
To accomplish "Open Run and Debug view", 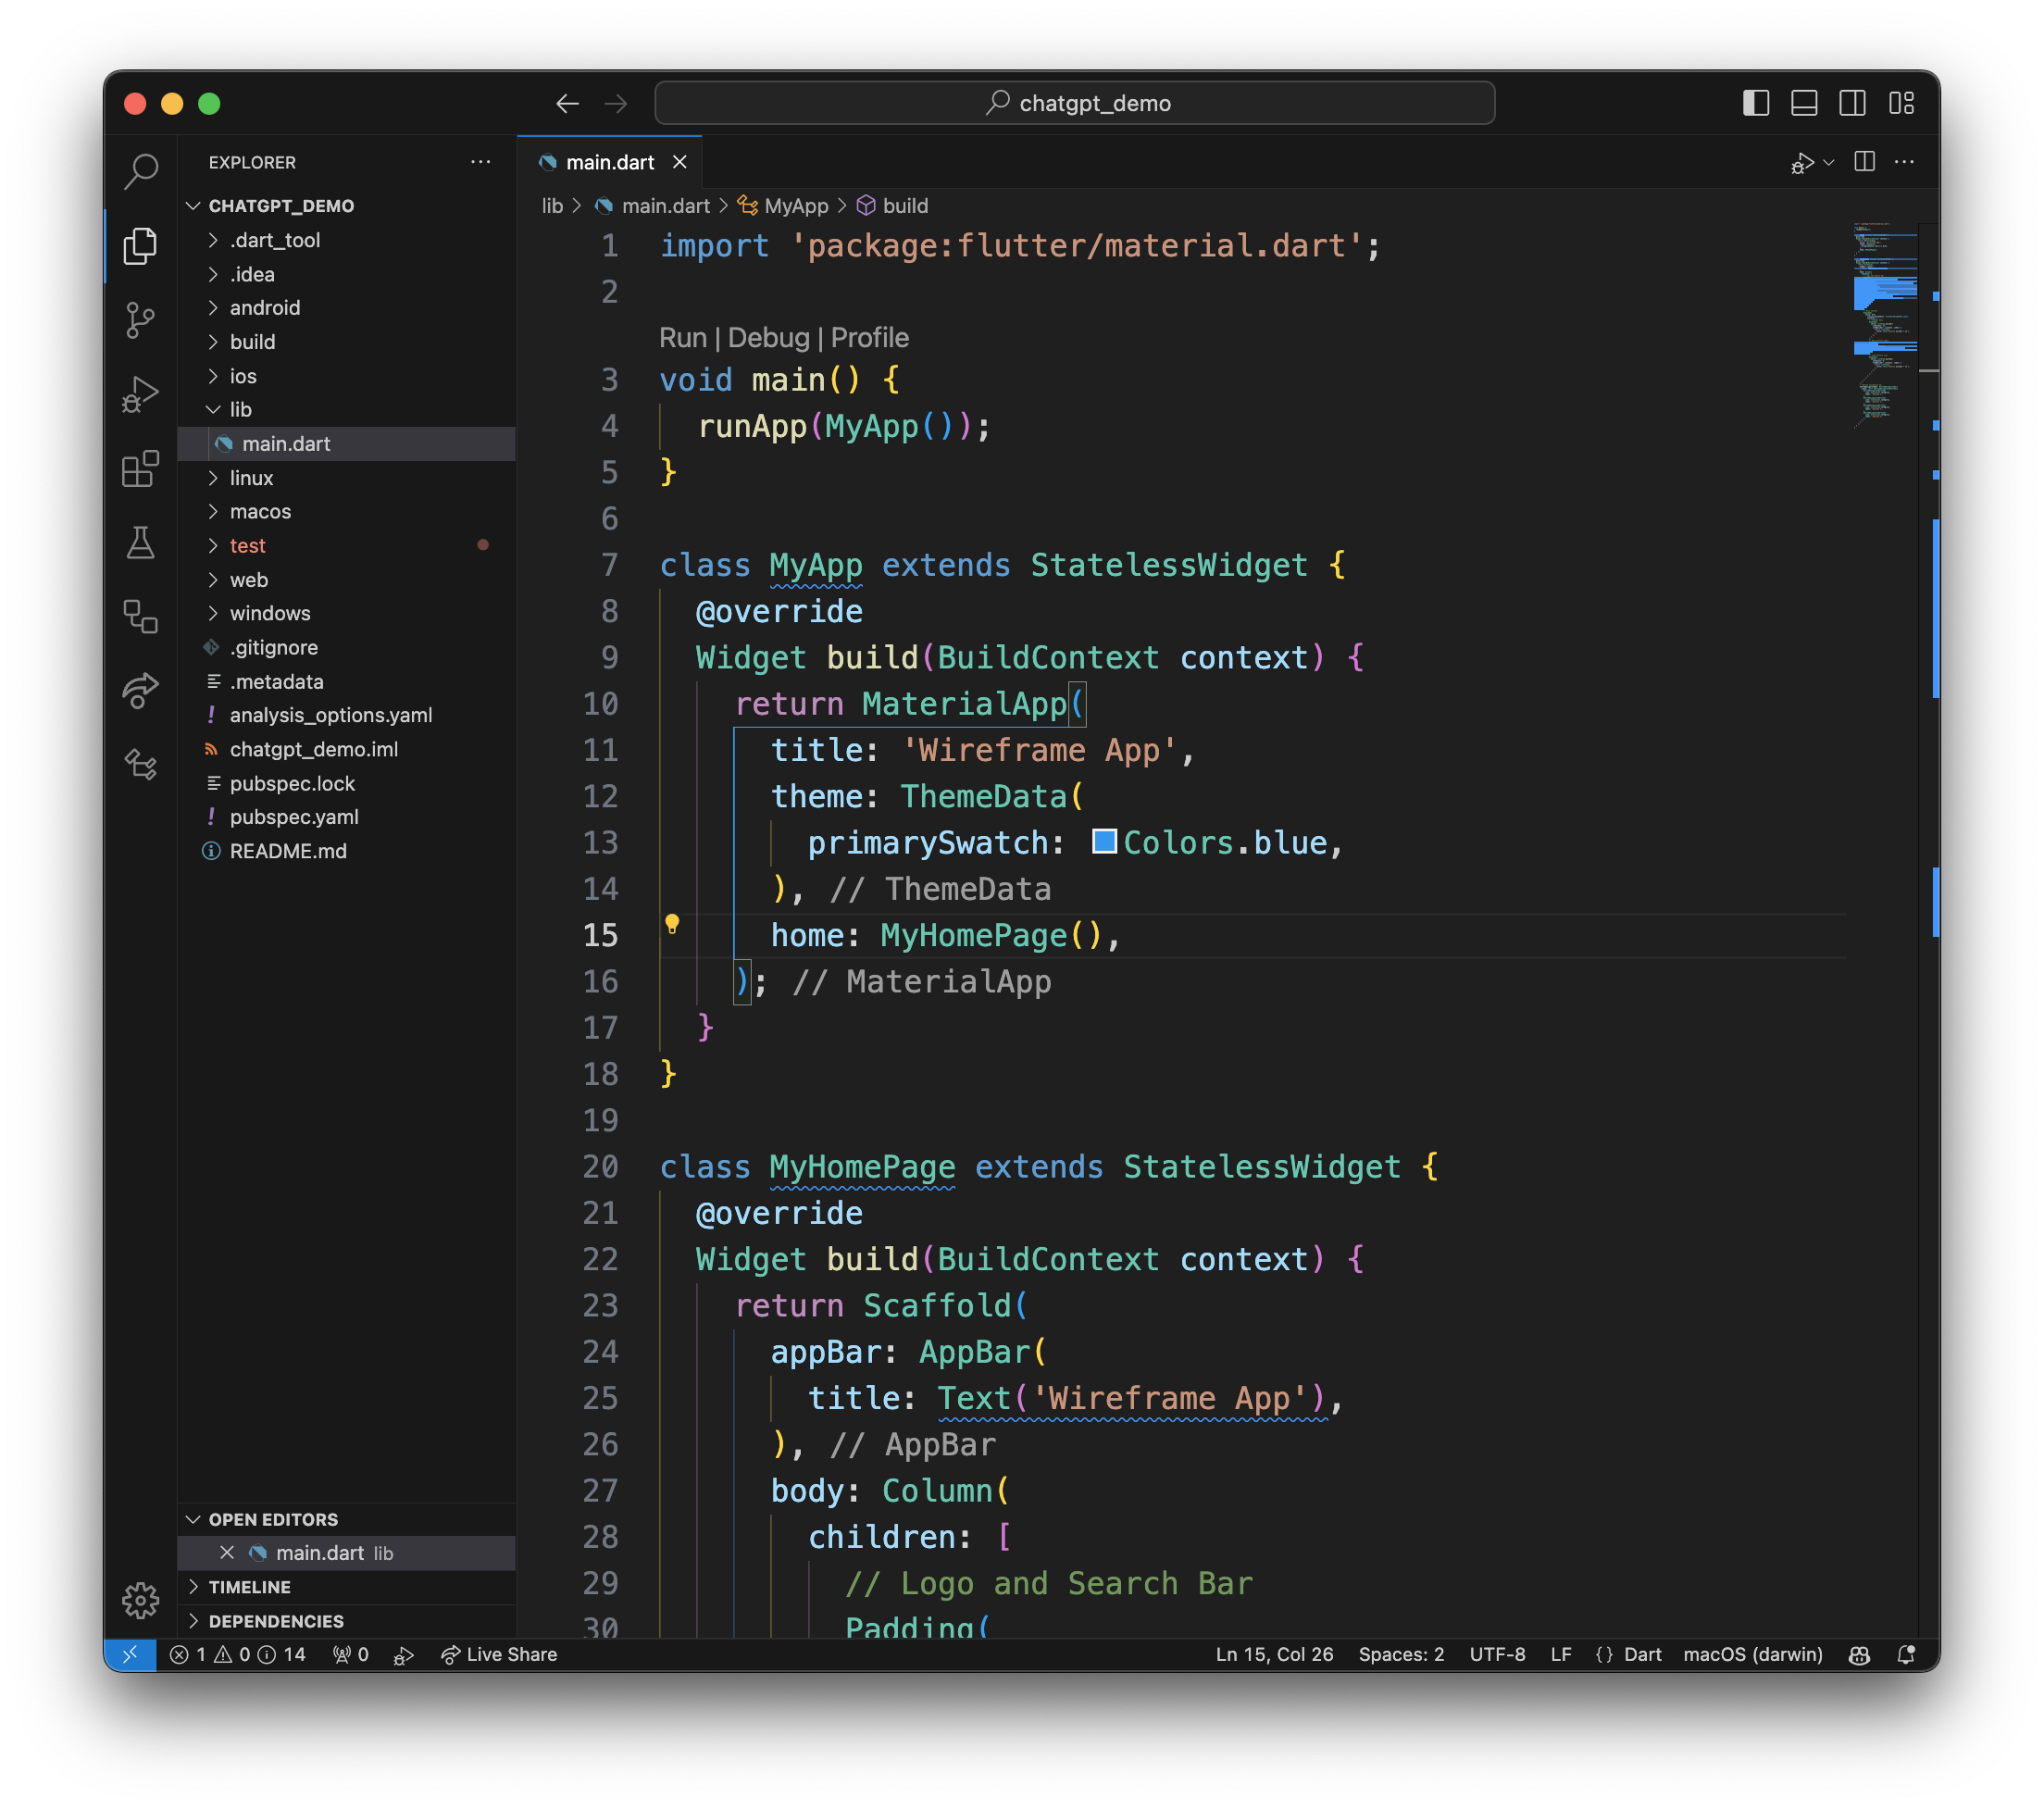I will (x=140, y=395).
